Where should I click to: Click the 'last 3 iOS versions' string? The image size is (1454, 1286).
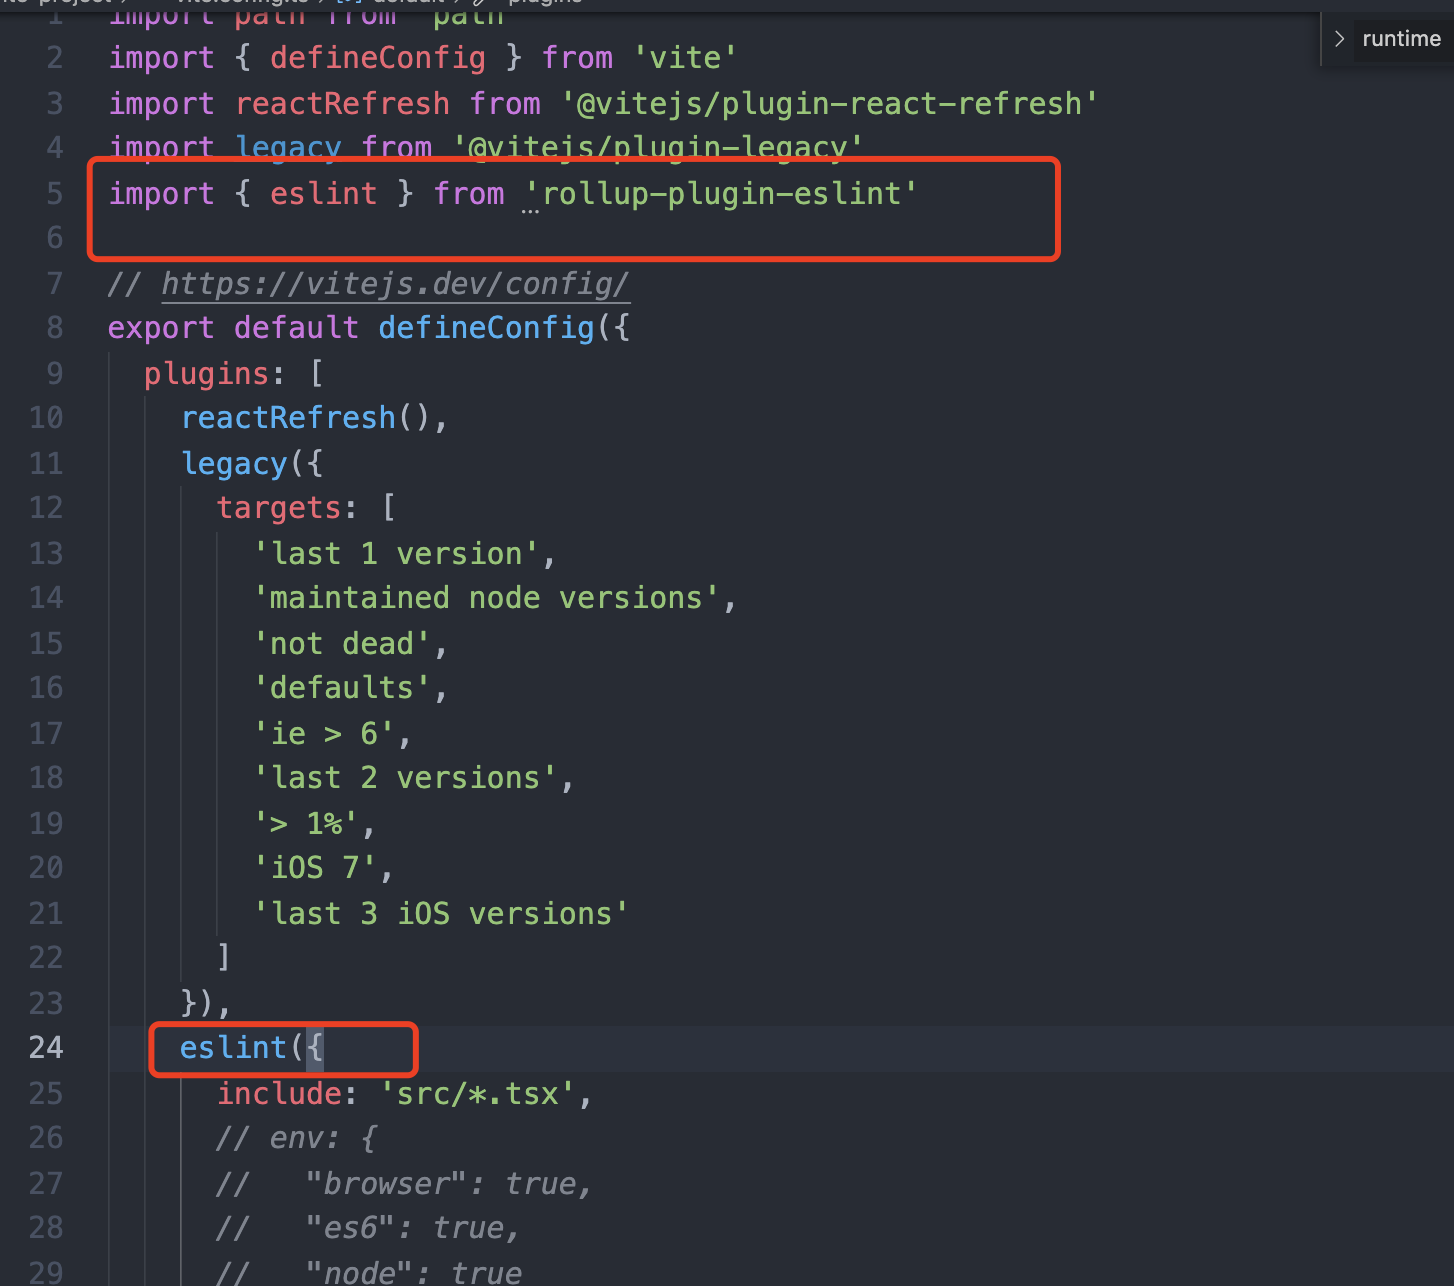tap(441, 913)
